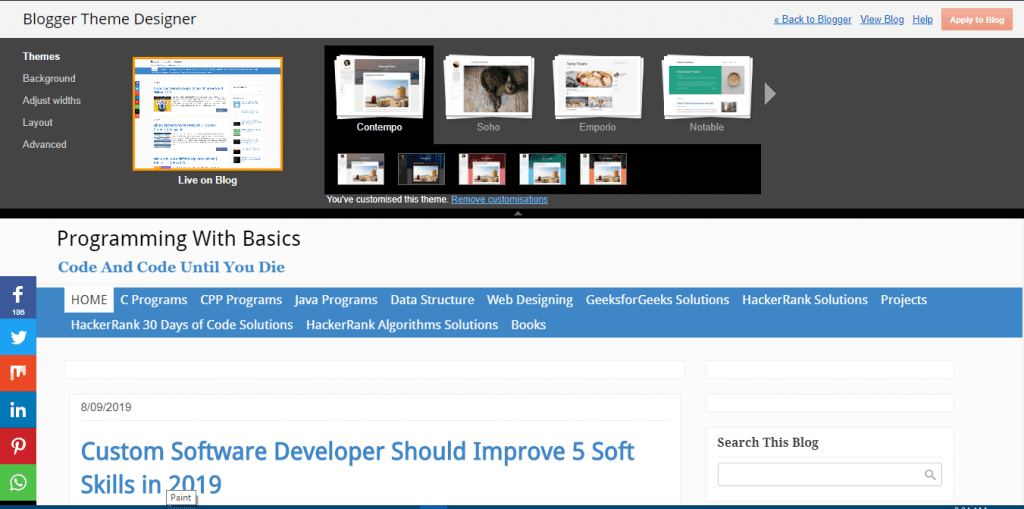Click Apply to Blog button
This screenshot has height=509, width=1024.
tap(977, 20)
